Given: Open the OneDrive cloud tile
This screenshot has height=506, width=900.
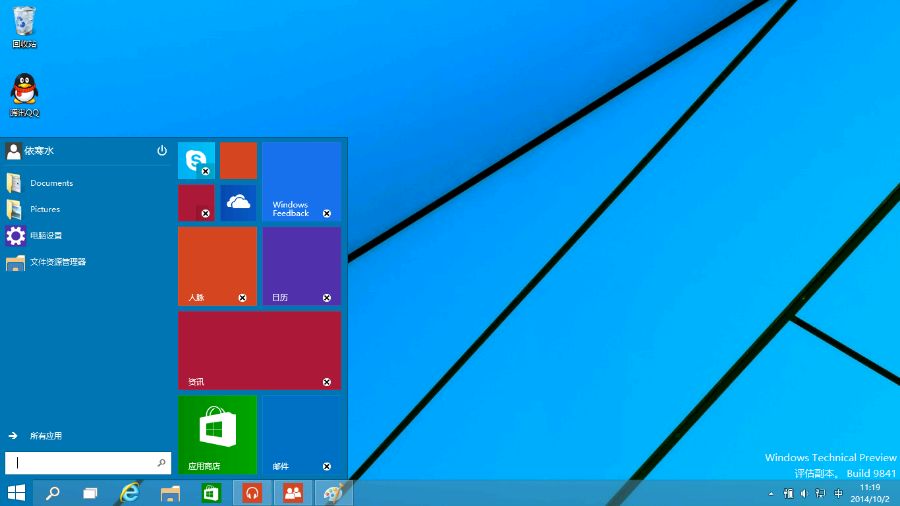Looking at the screenshot, I should (x=238, y=203).
